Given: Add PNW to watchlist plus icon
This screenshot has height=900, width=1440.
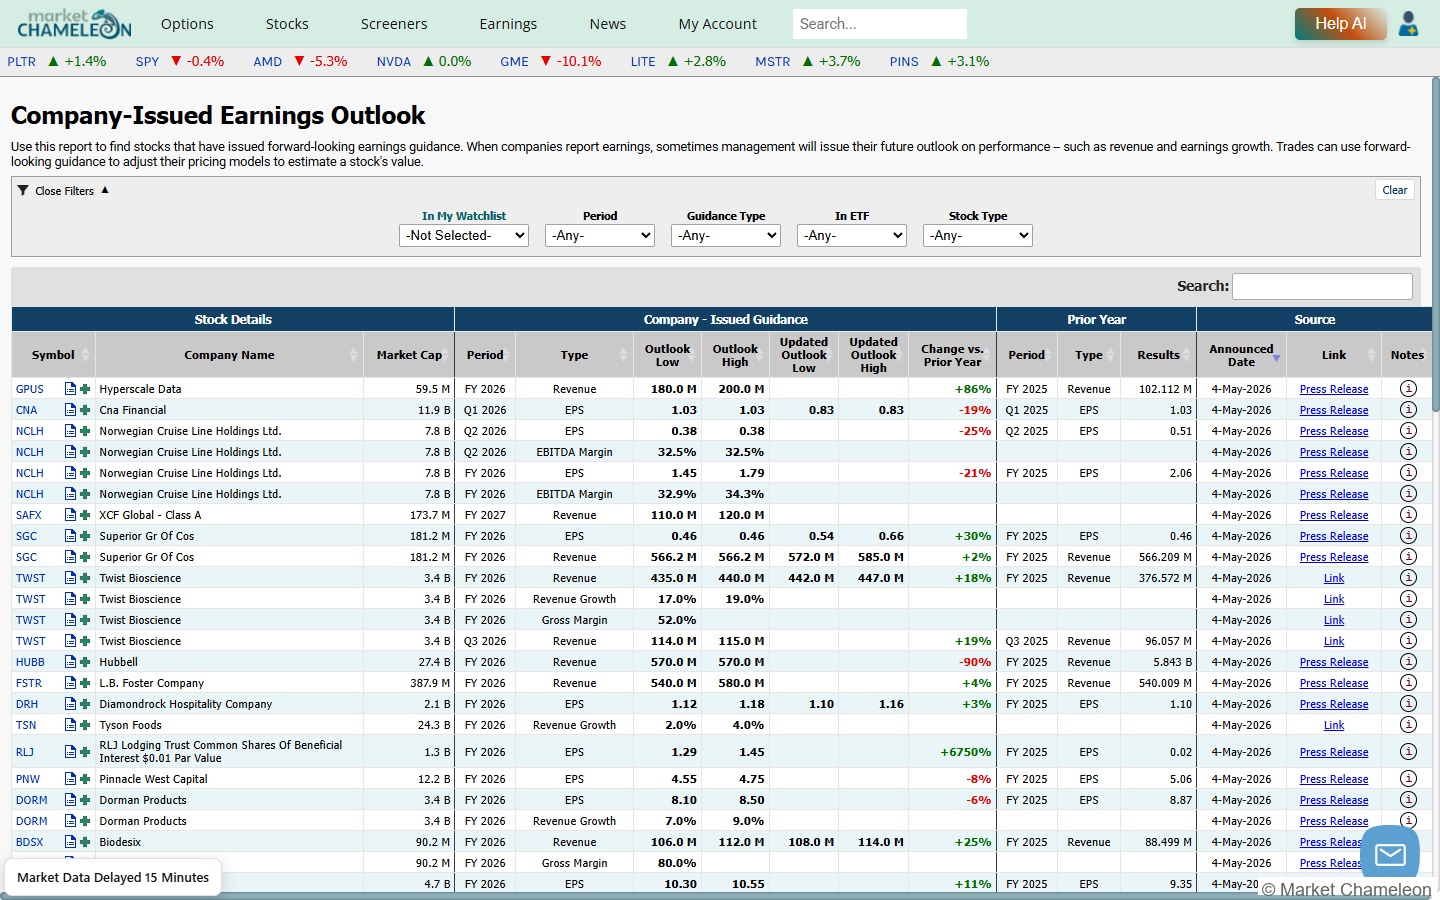Looking at the screenshot, I should (85, 779).
